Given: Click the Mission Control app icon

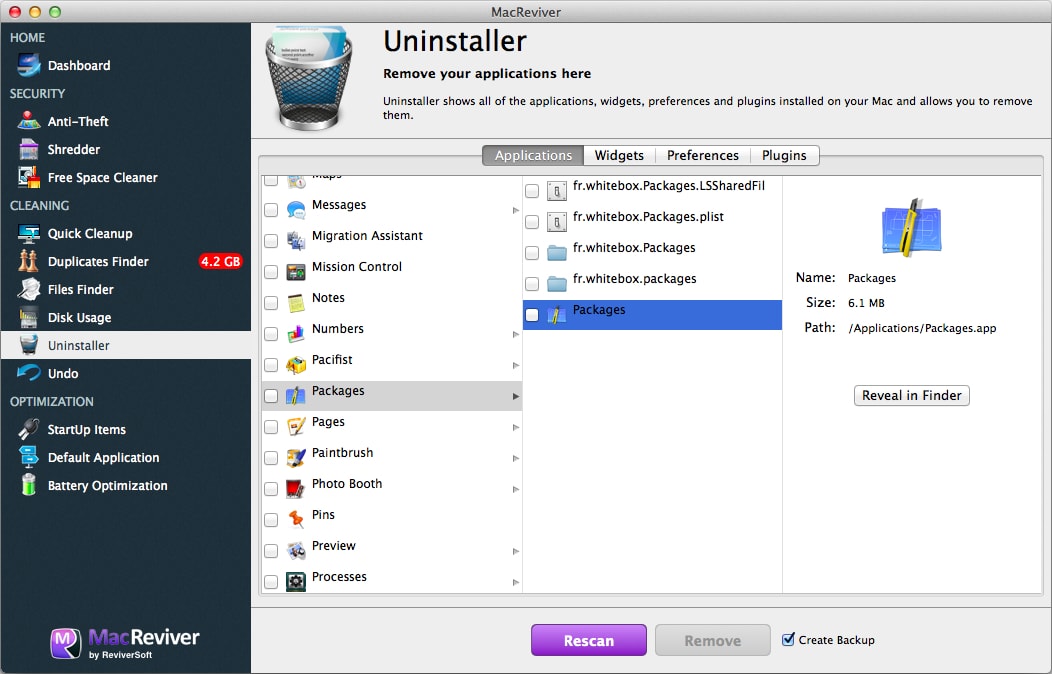Looking at the screenshot, I should tap(296, 272).
